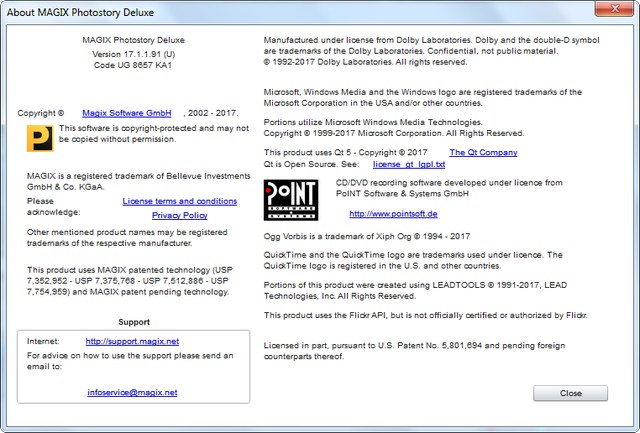Open The Qt Company link

click(x=484, y=152)
